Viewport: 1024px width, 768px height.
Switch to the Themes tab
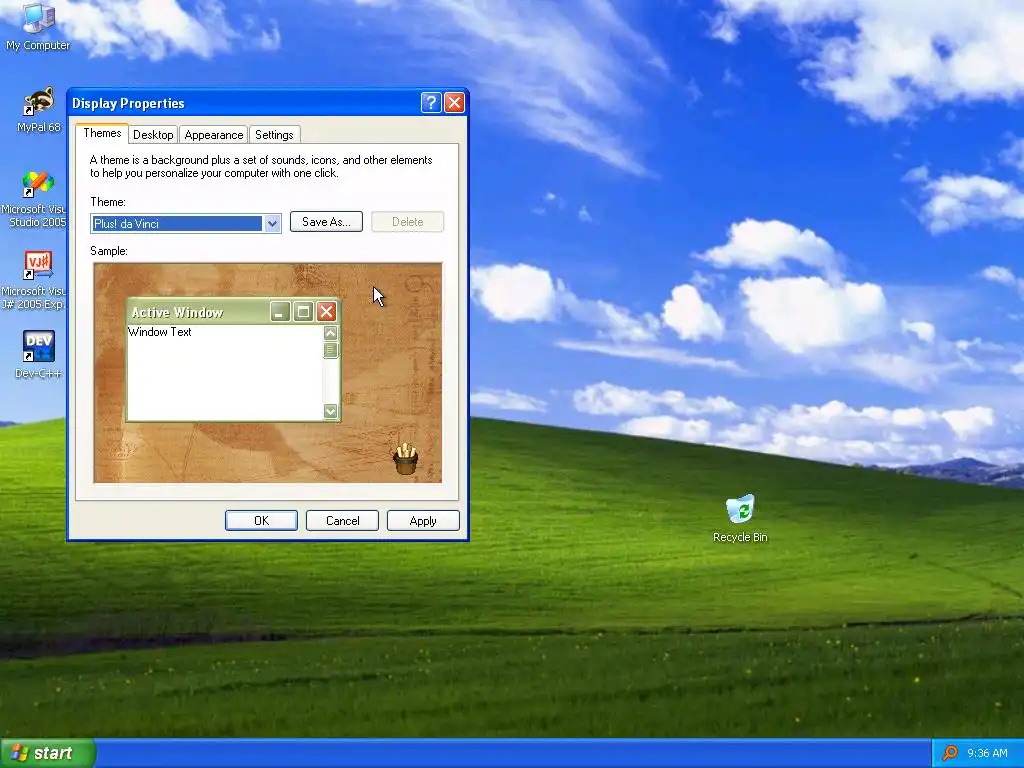(102, 133)
